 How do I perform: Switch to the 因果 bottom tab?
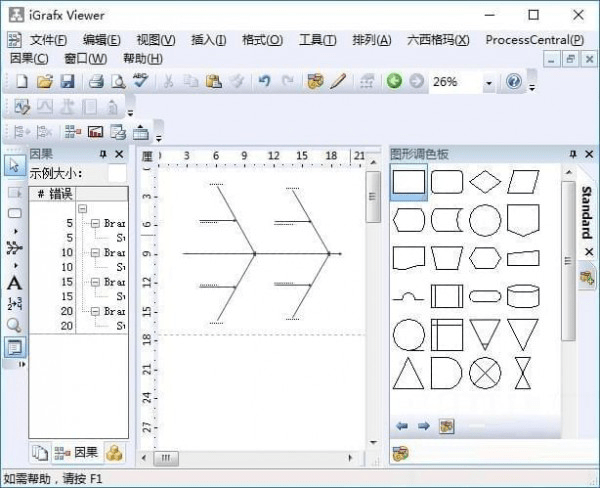[x=76, y=453]
